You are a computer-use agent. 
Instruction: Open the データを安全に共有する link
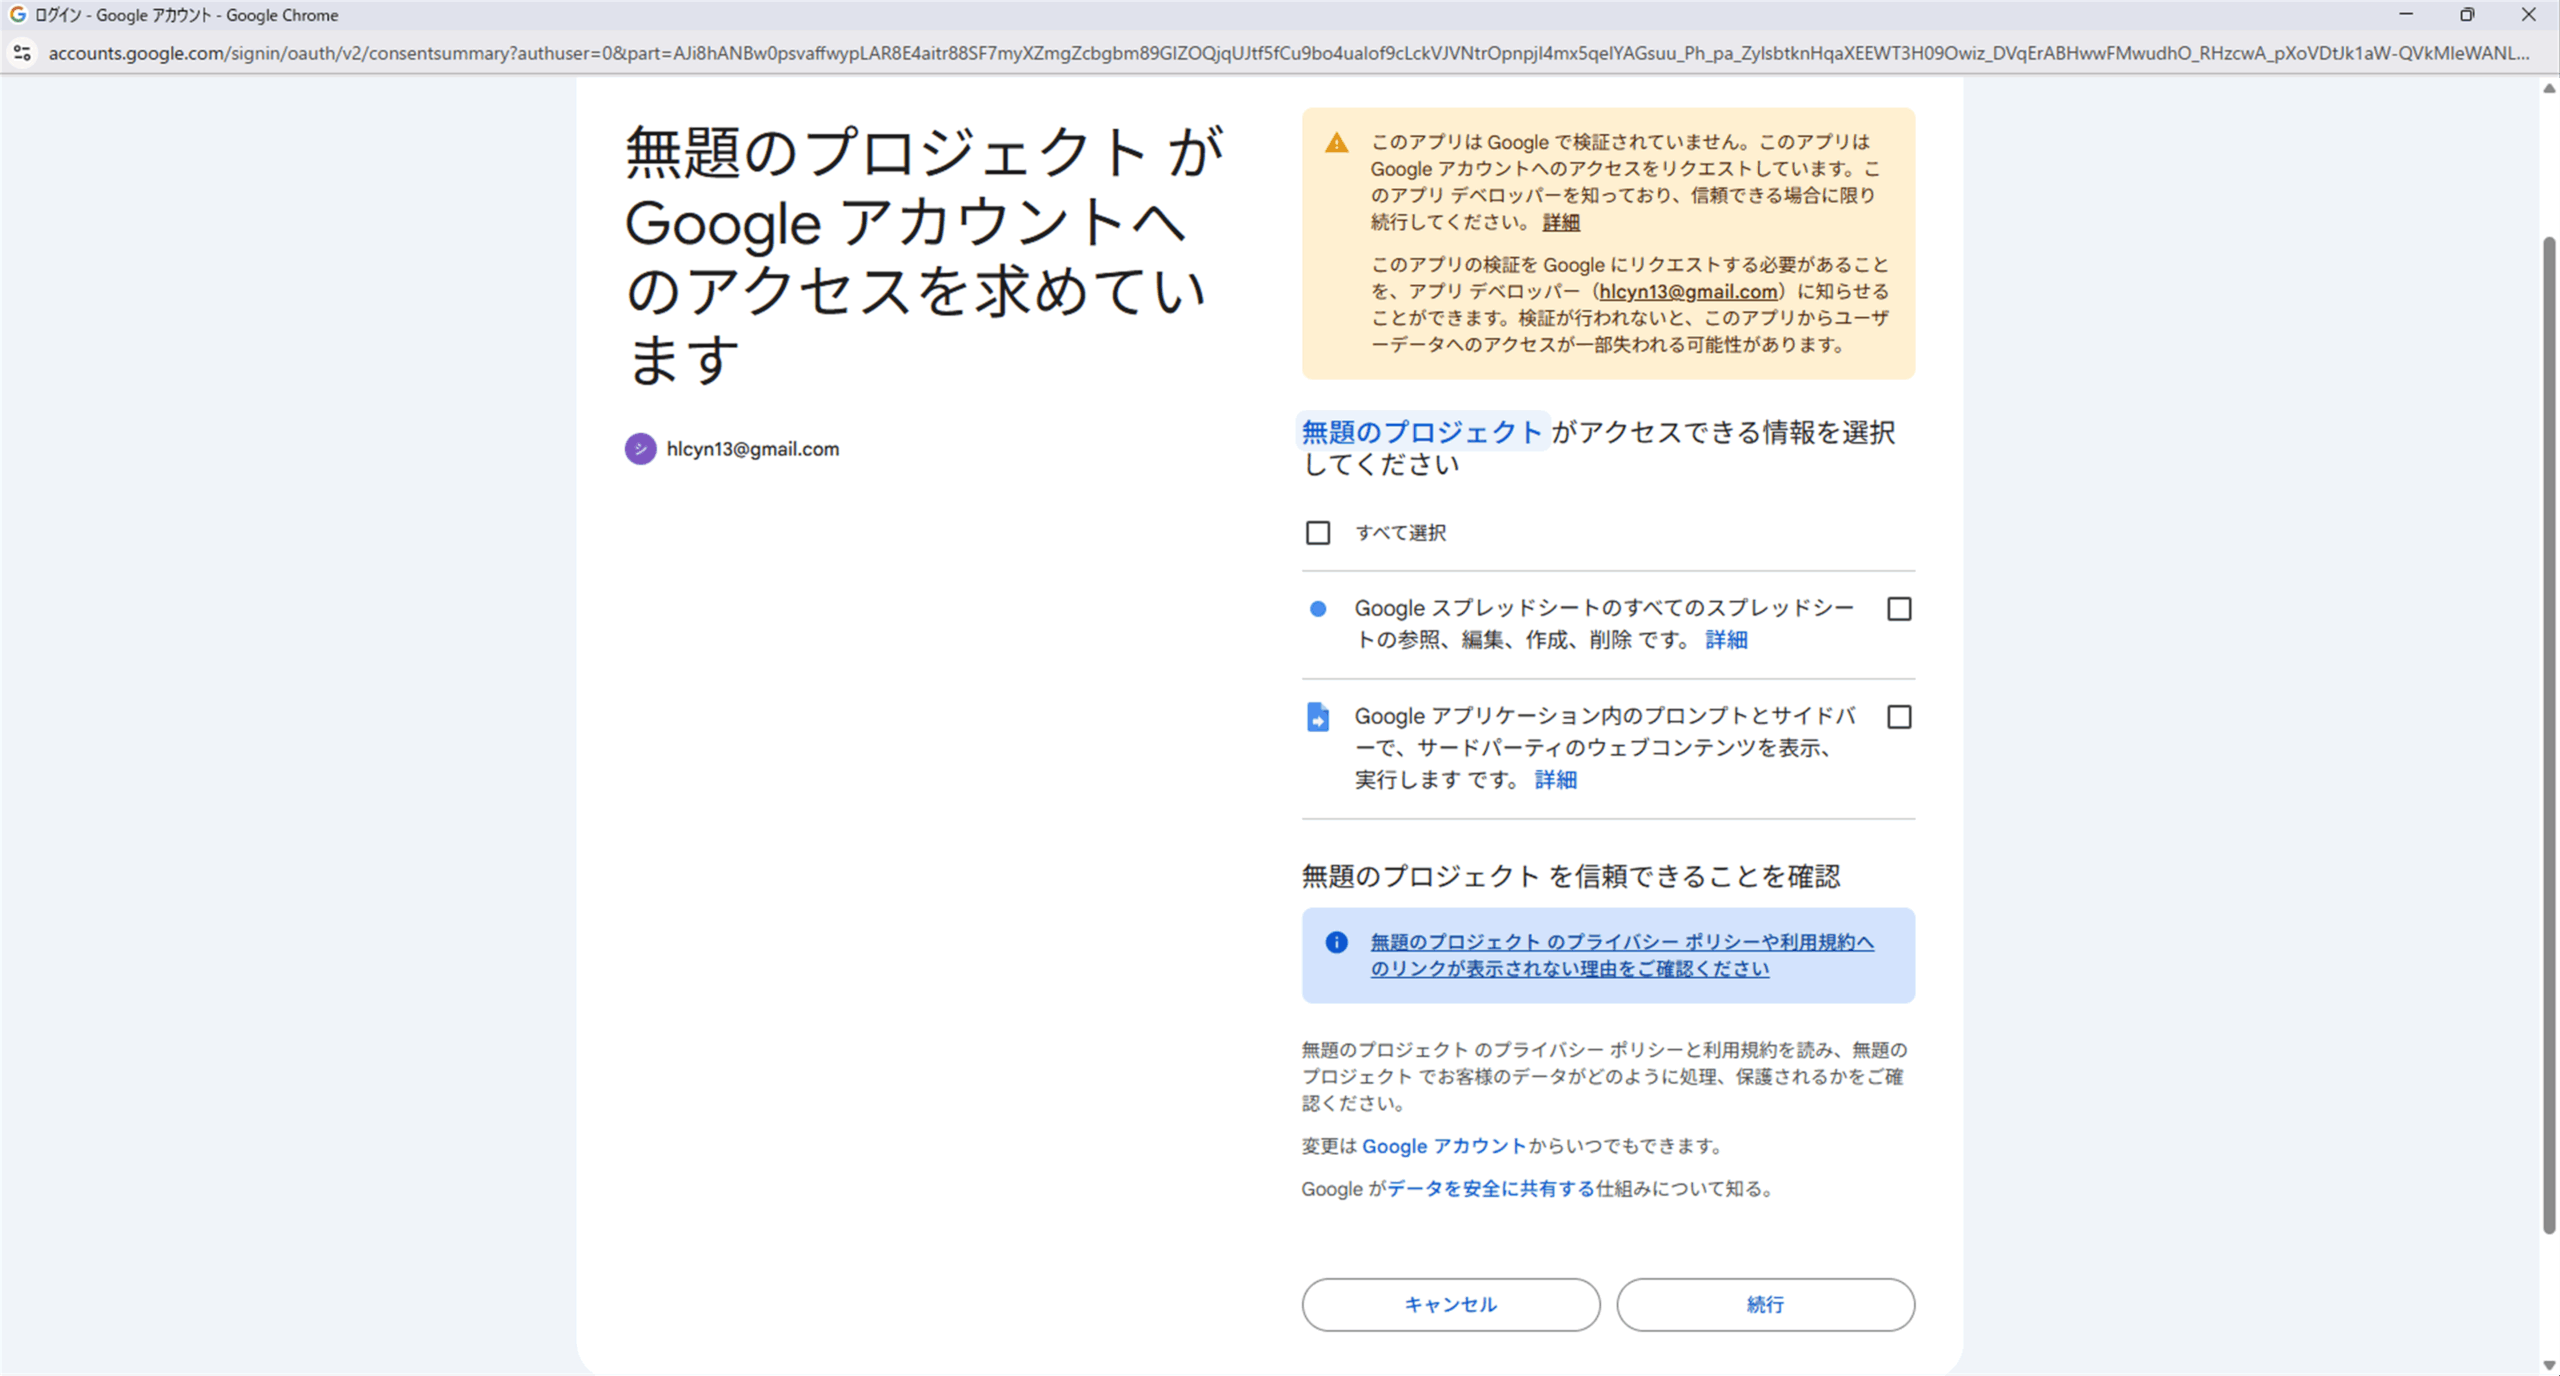pyautogui.click(x=1491, y=1189)
